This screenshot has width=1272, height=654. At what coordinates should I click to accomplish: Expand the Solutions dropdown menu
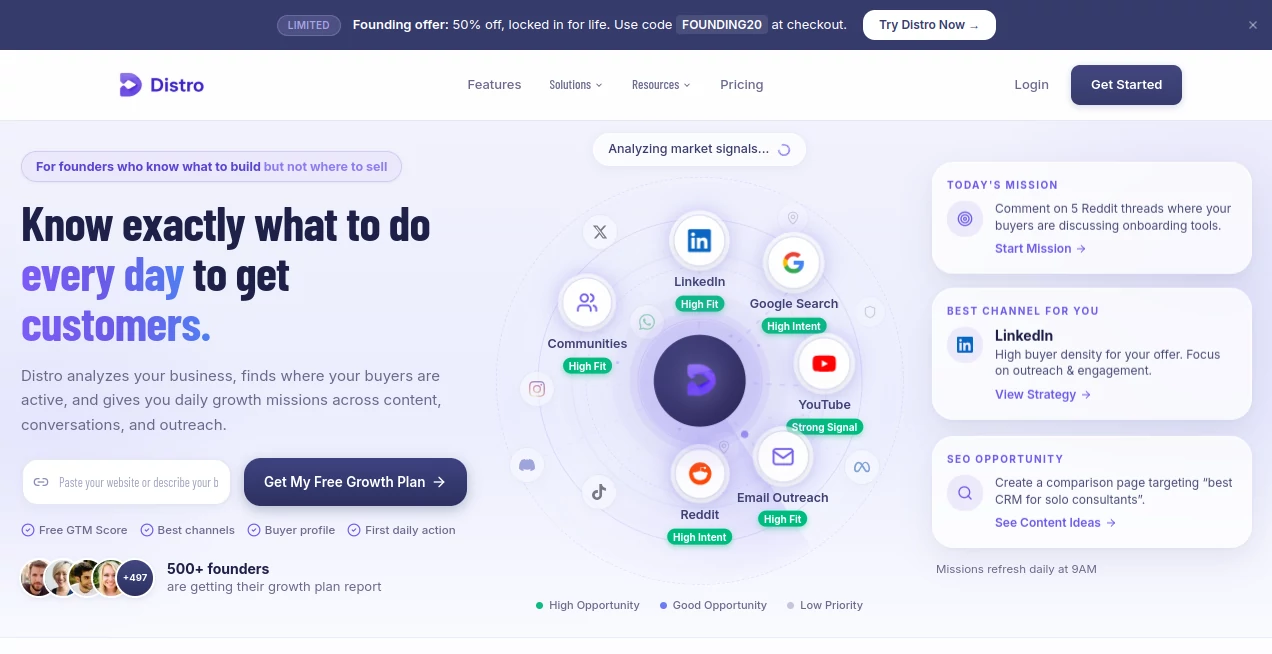pos(576,85)
